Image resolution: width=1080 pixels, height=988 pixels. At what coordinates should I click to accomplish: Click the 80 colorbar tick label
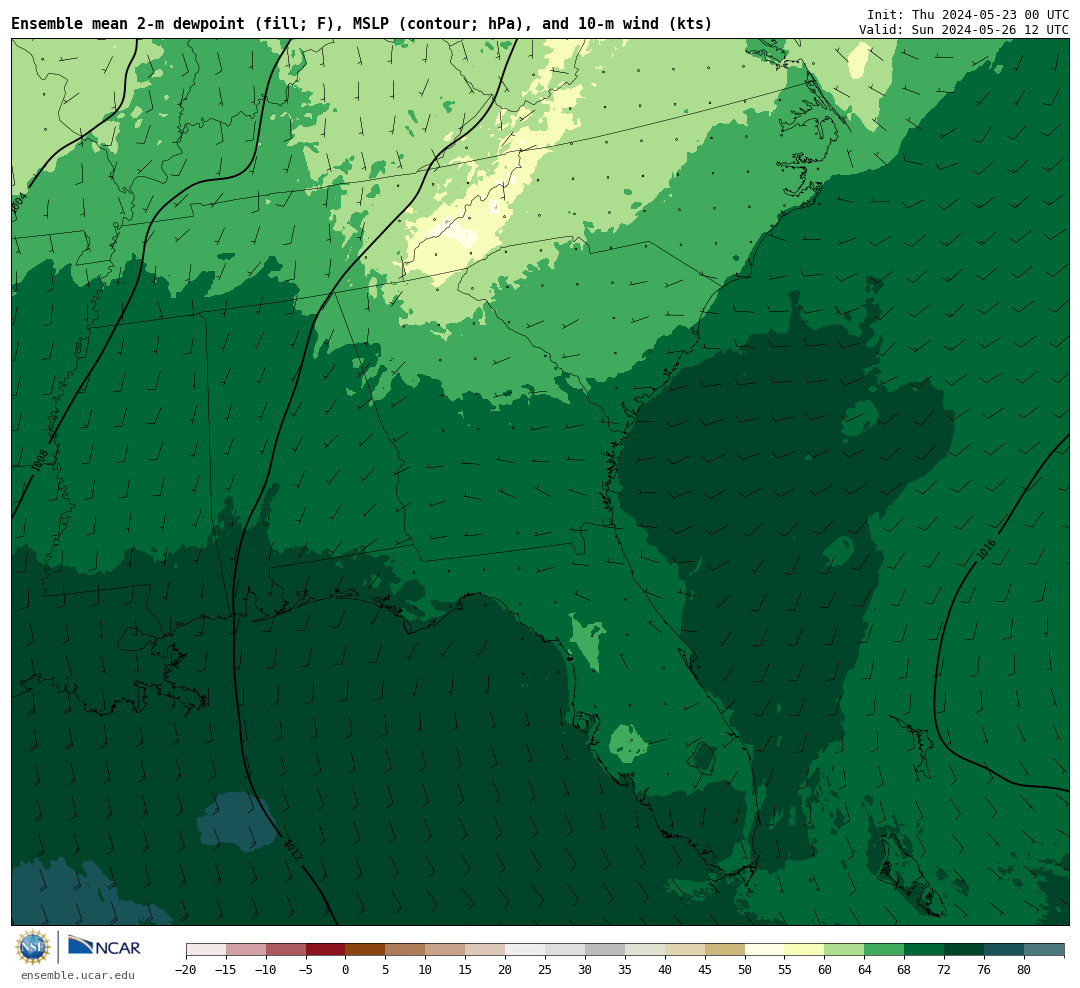point(1024,970)
